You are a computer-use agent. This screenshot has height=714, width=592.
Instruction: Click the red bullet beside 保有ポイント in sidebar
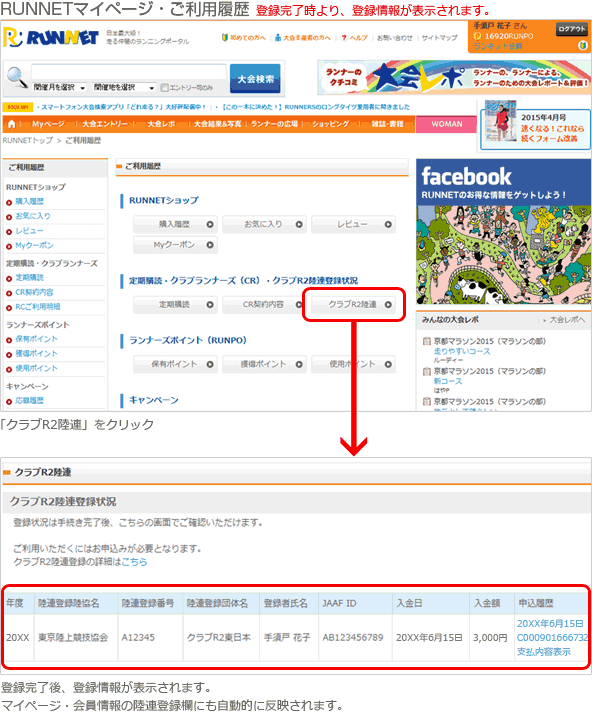9,340
